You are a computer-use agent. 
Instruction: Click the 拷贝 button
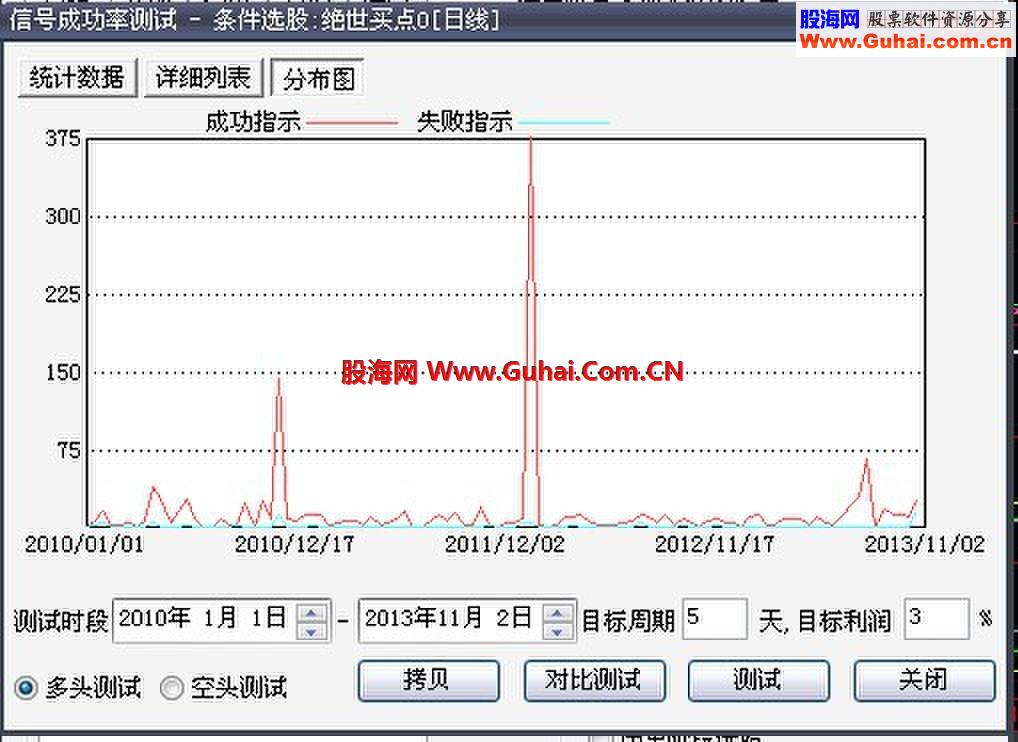pos(428,680)
